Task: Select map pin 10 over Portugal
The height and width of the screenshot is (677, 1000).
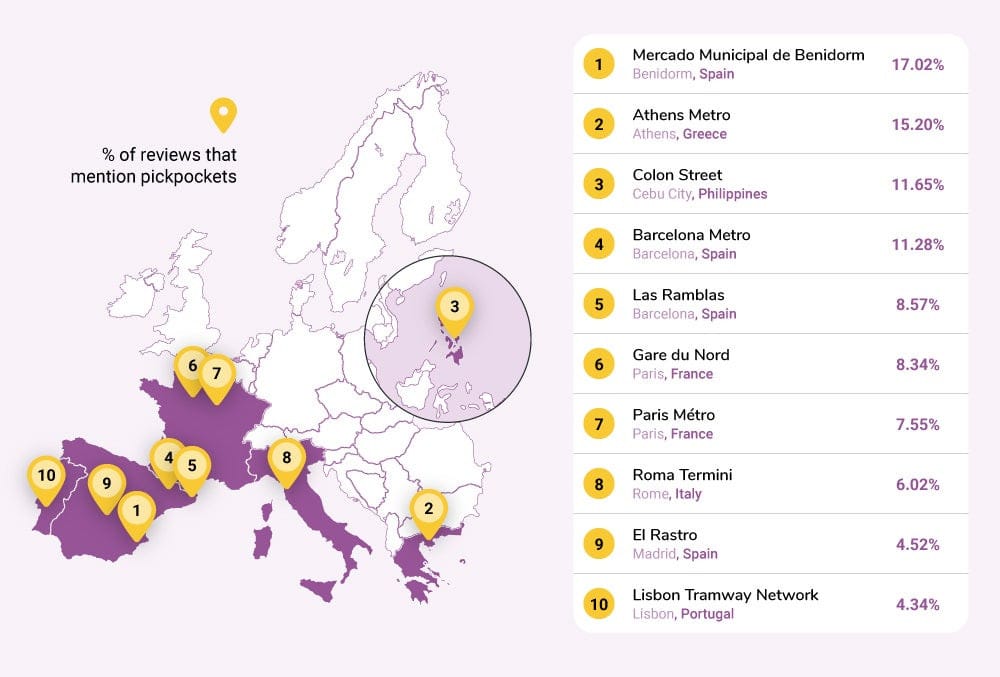Action: [45, 475]
